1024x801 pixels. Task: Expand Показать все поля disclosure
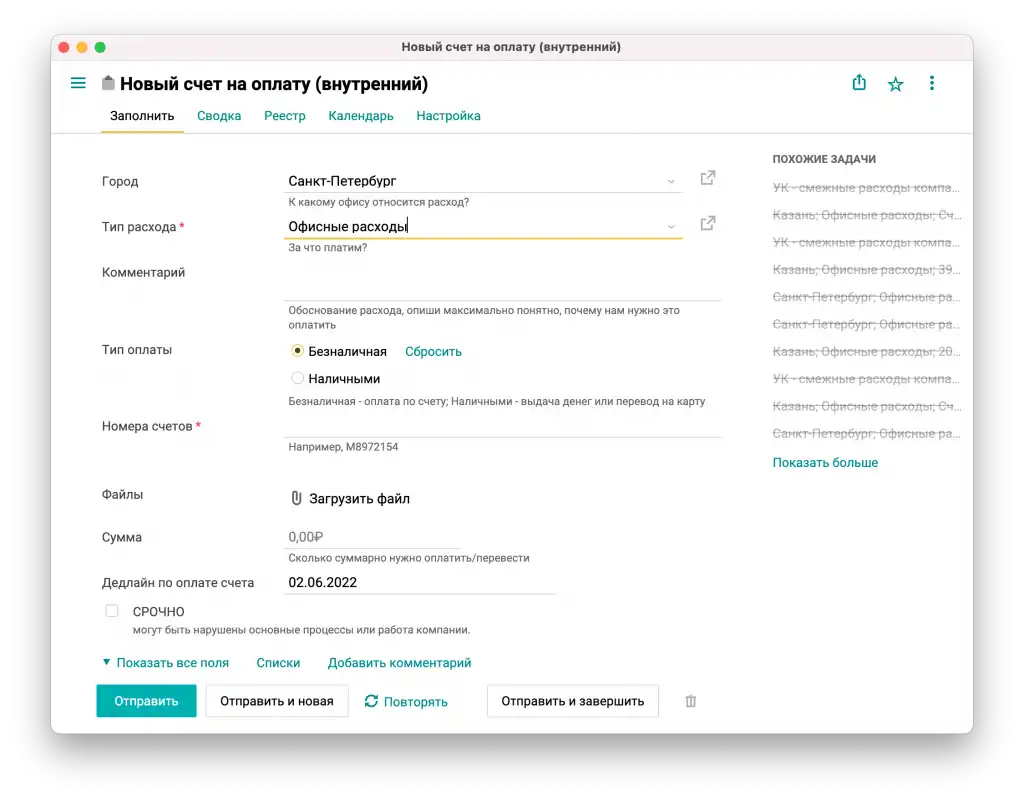coord(165,663)
